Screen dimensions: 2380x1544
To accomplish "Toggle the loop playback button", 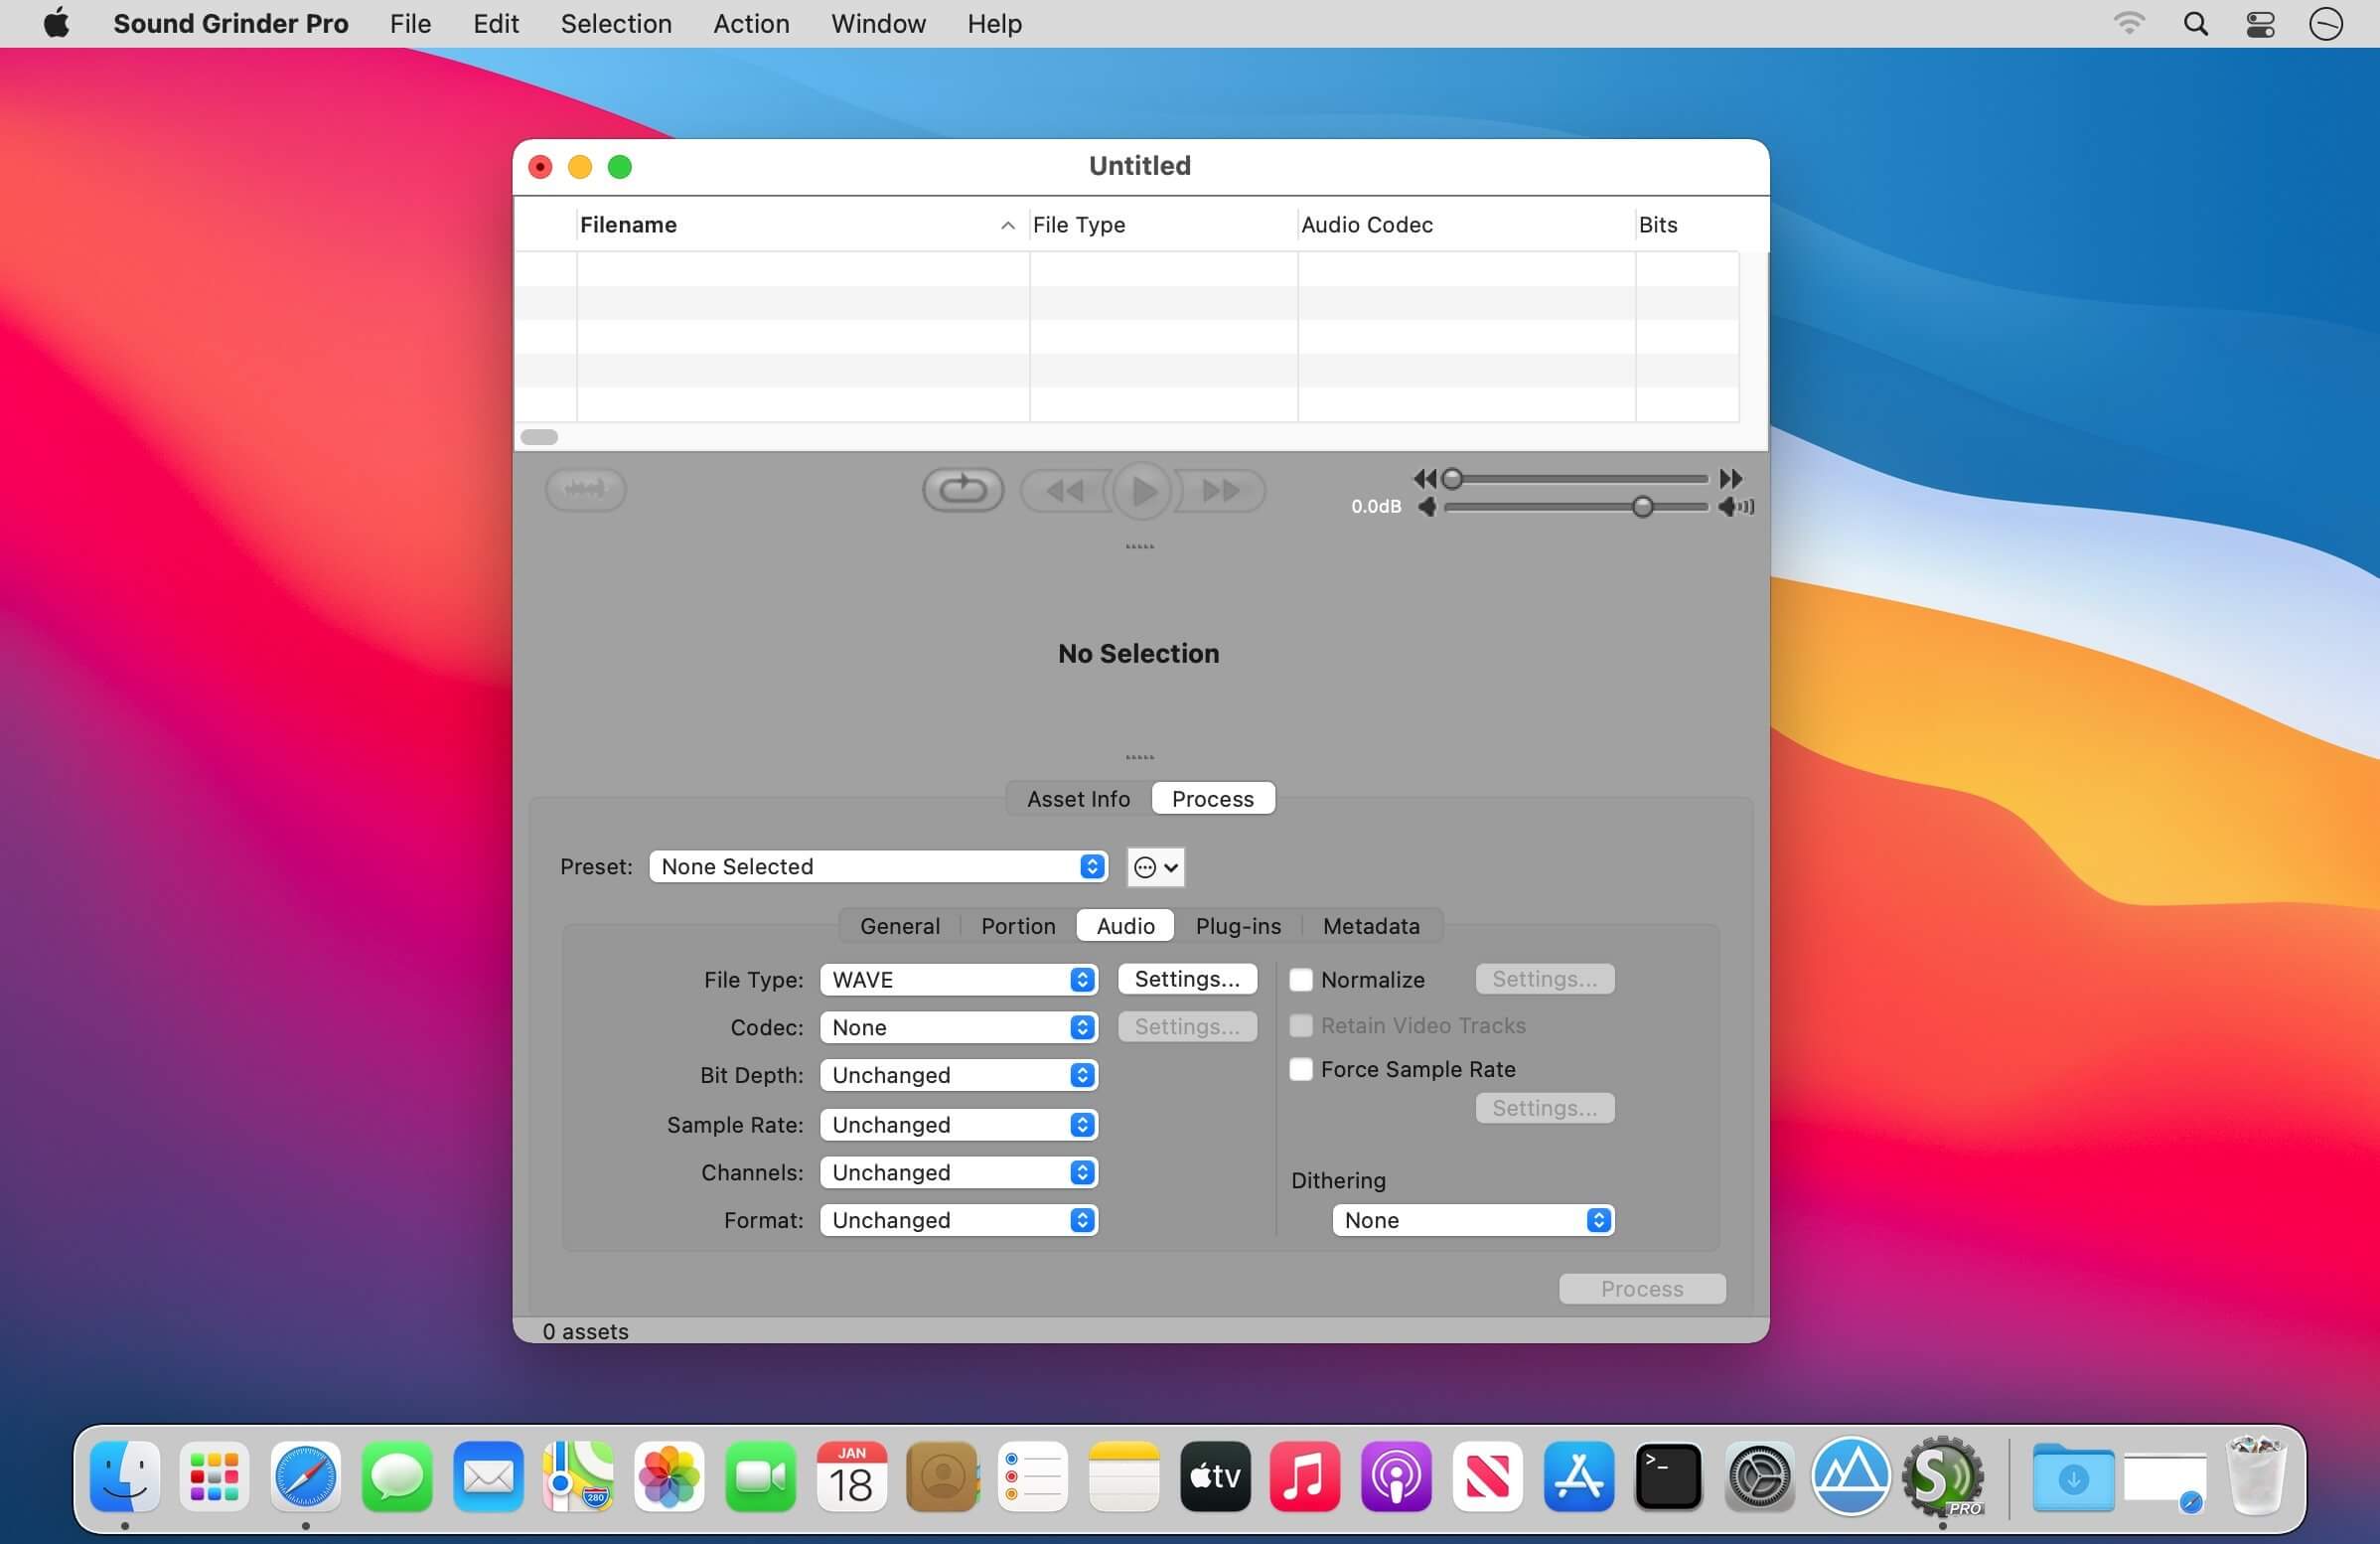I will coord(962,489).
